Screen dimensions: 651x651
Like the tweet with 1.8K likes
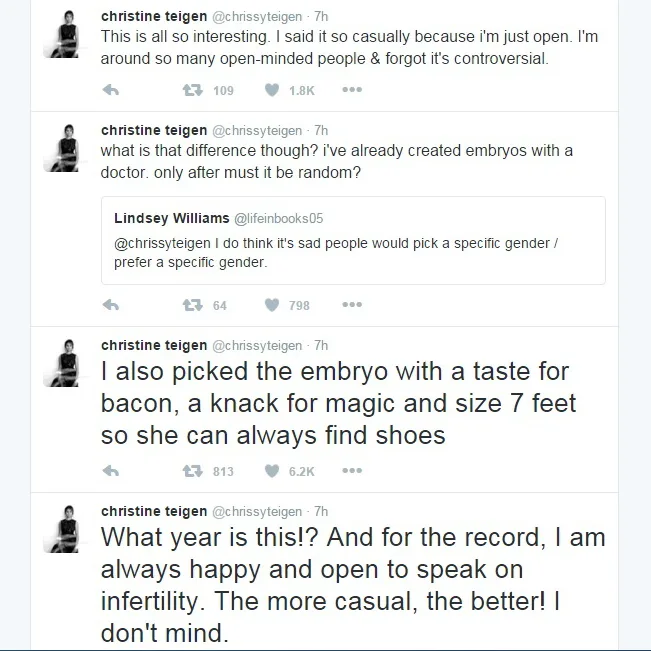coord(272,90)
